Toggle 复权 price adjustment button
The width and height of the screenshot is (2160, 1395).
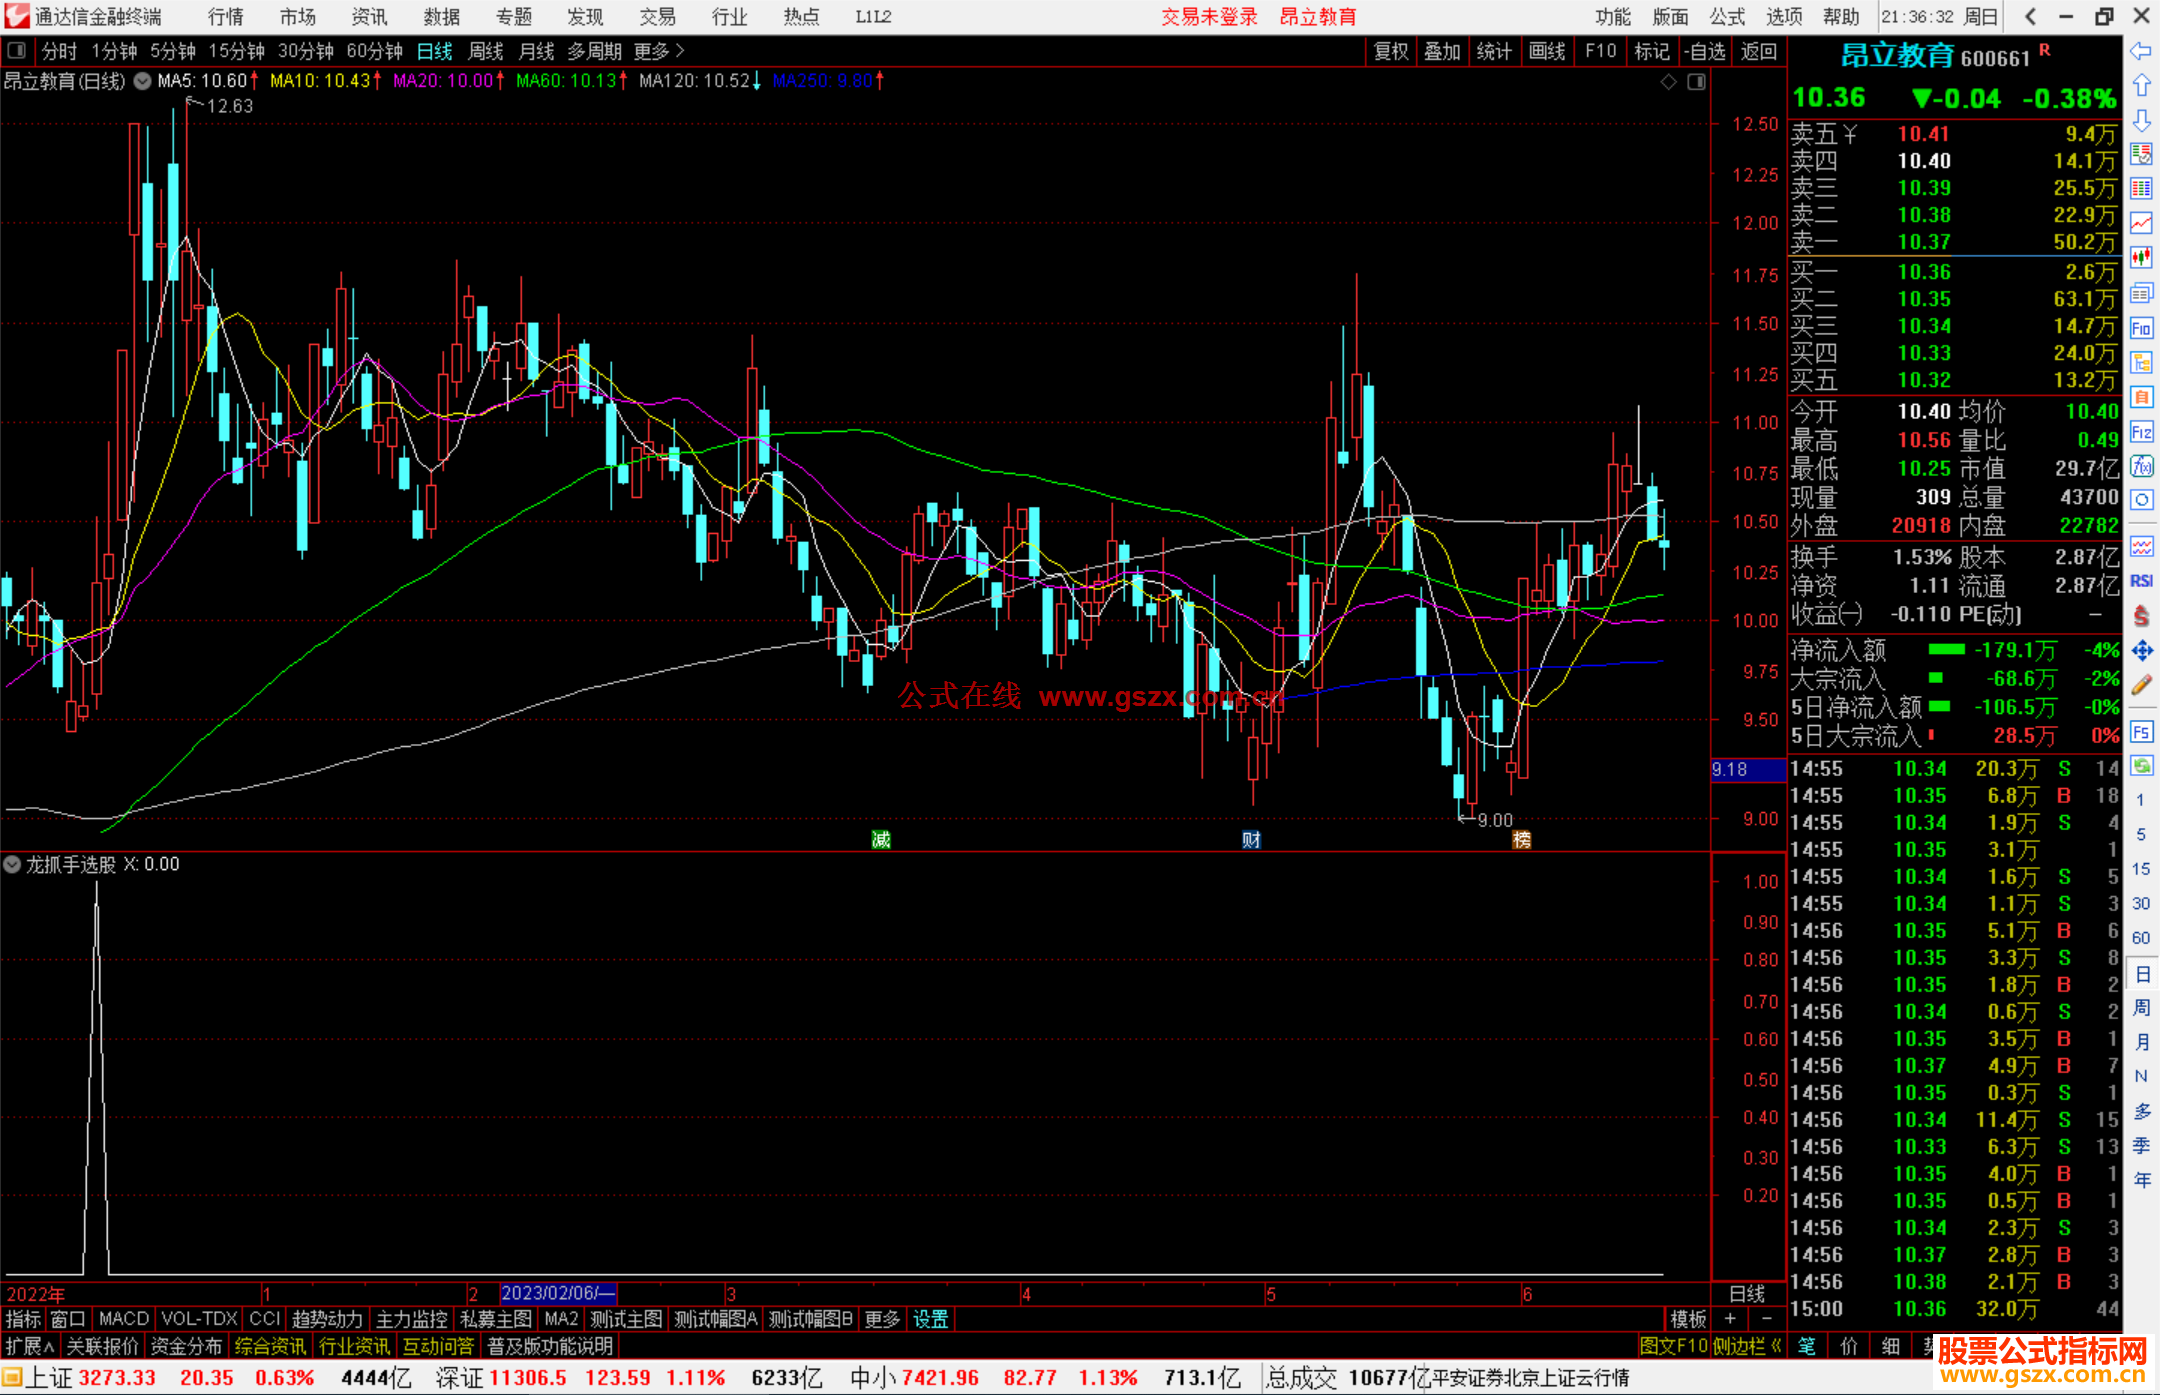[x=1391, y=51]
